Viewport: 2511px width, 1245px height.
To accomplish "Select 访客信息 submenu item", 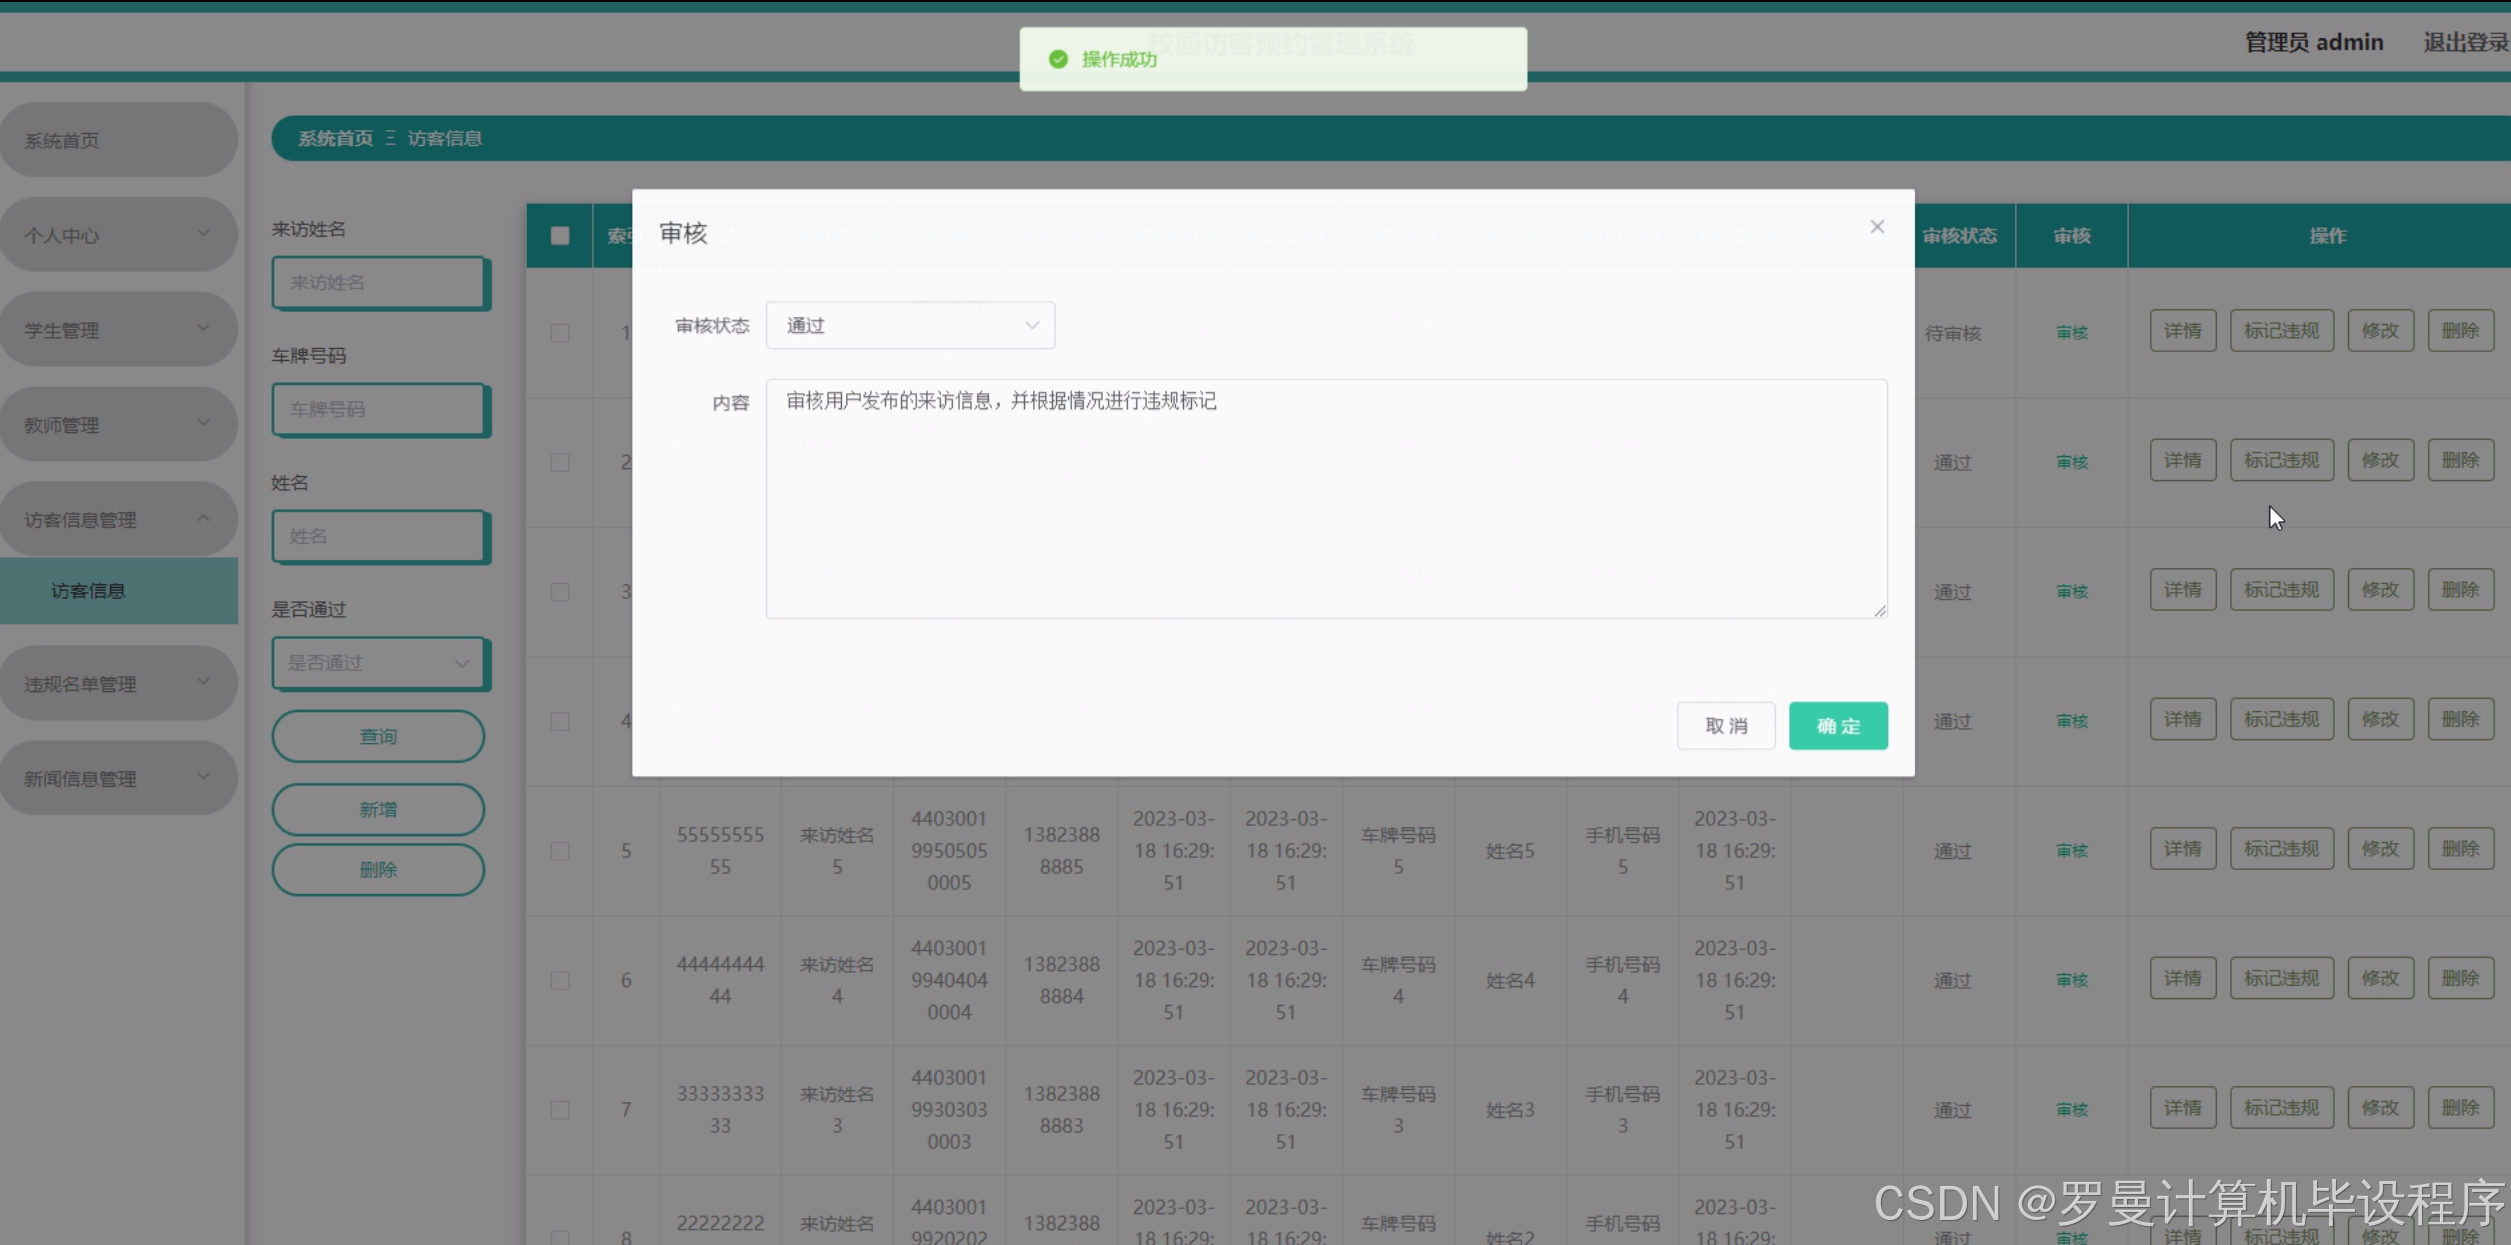I will point(88,591).
